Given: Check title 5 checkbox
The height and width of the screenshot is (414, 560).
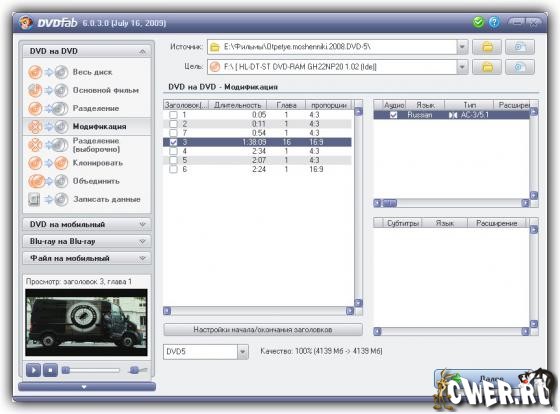Looking at the screenshot, I should click(173, 160).
